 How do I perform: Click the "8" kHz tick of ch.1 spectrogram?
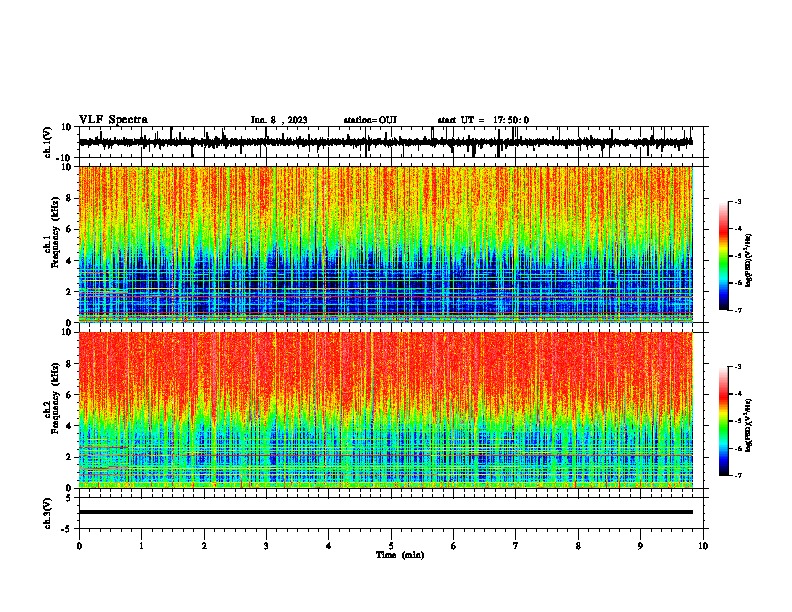69,198
